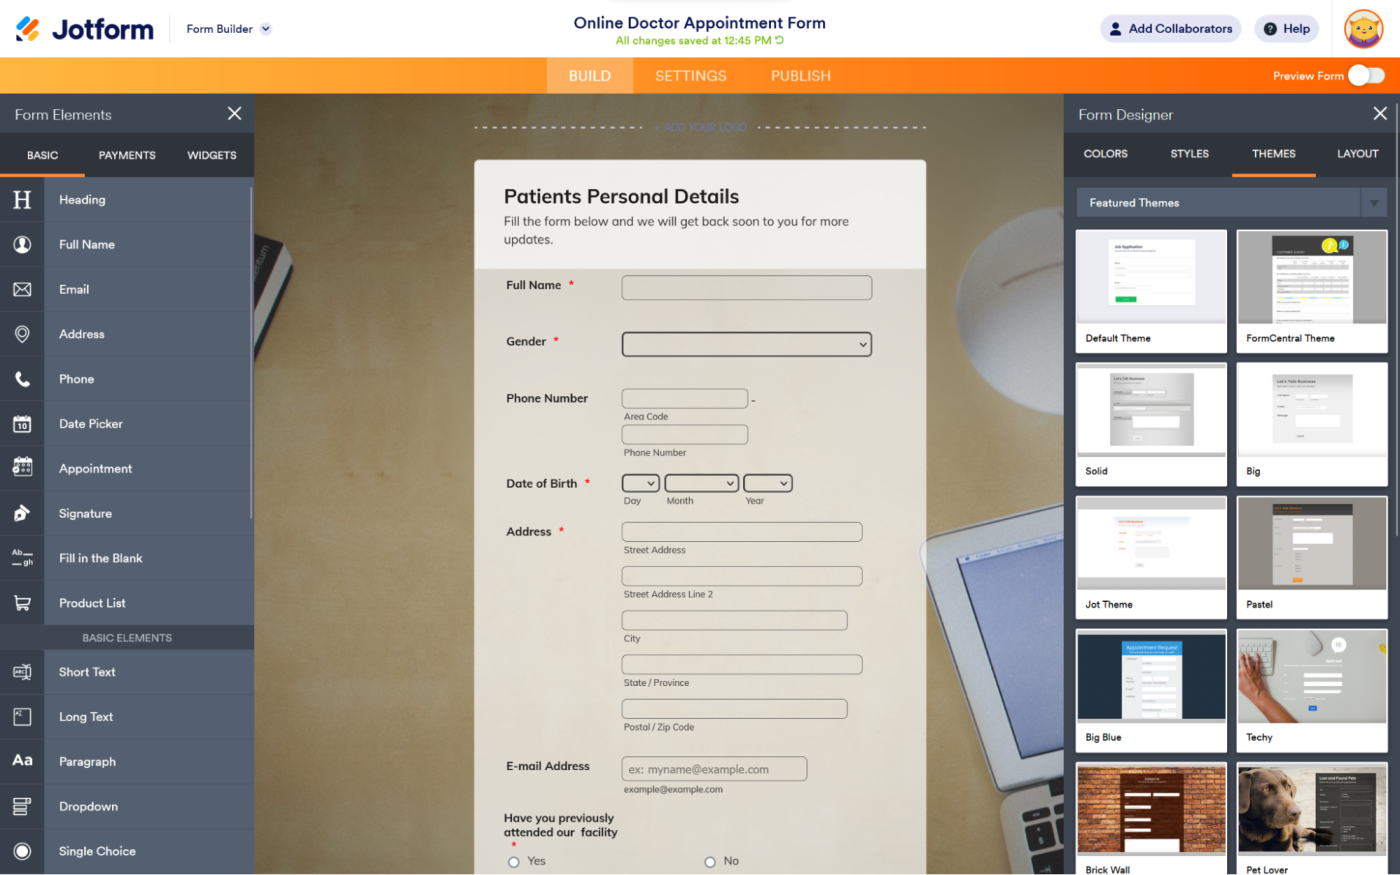Click the Add Collaborators button

tap(1170, 29)
